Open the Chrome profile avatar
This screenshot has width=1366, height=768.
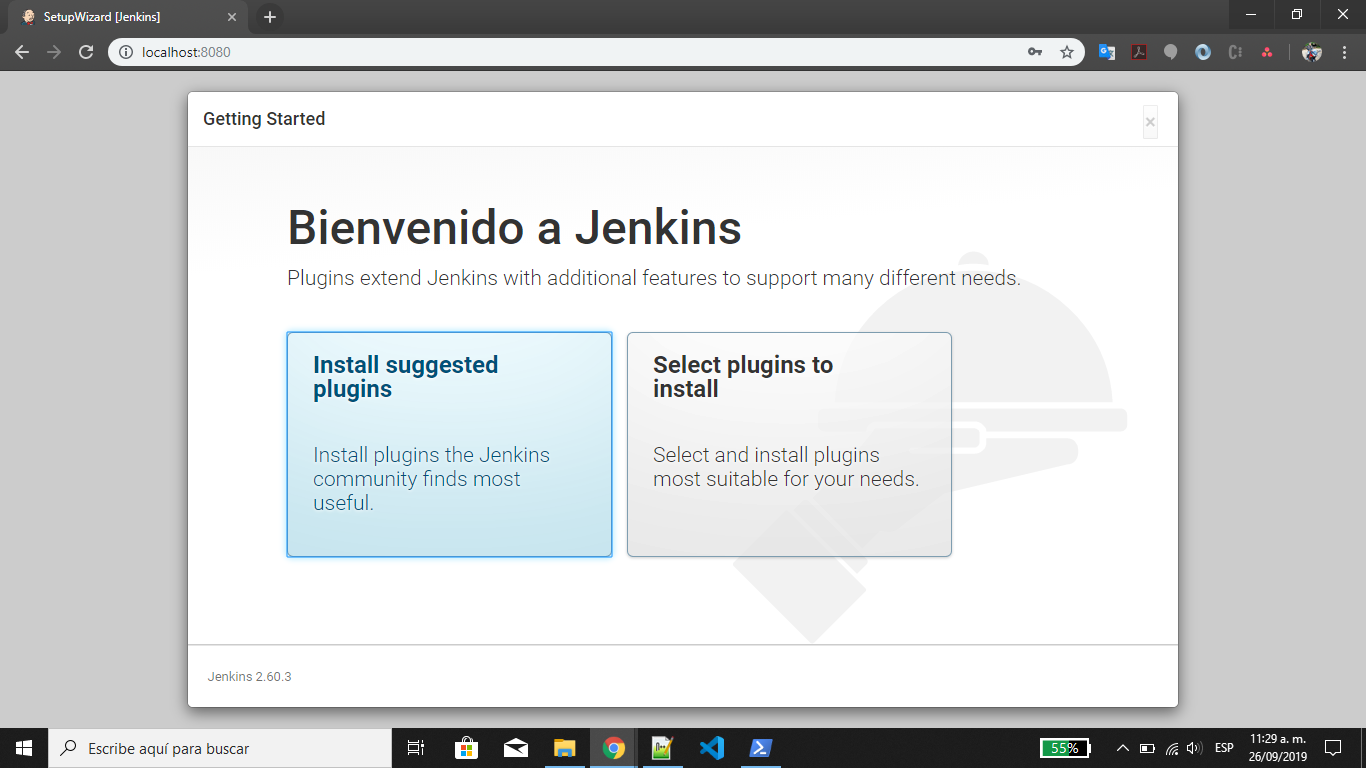[1310, 52]
